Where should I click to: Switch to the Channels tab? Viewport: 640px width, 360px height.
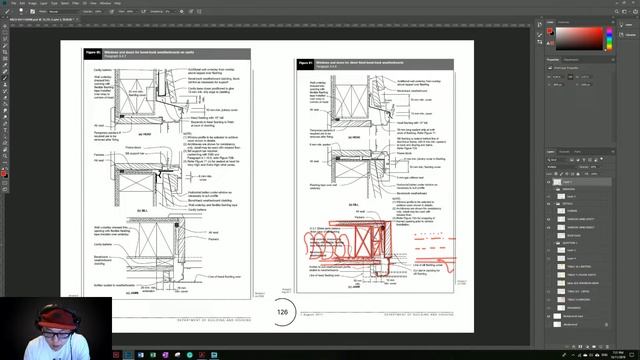coord(564,151)
